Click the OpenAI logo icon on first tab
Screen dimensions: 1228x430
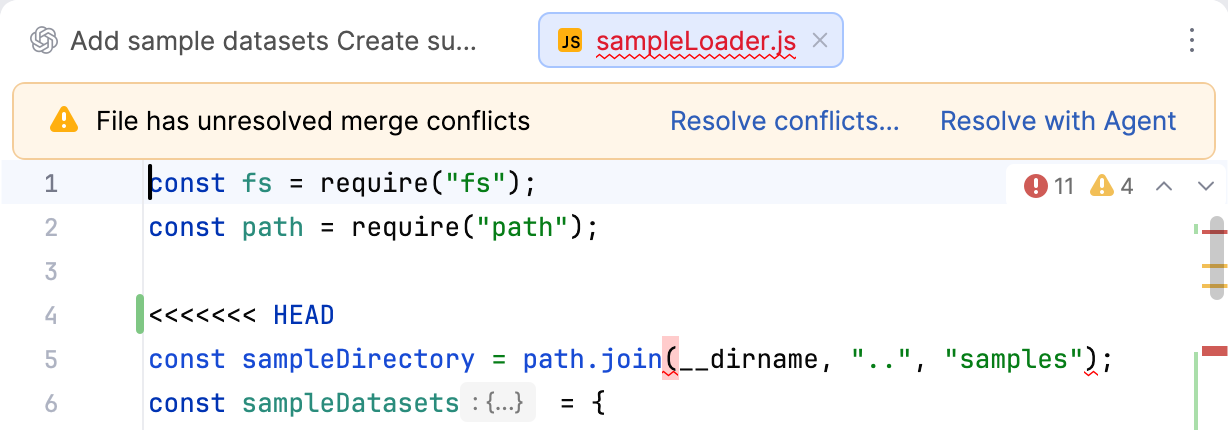click(x=43, y=41)
